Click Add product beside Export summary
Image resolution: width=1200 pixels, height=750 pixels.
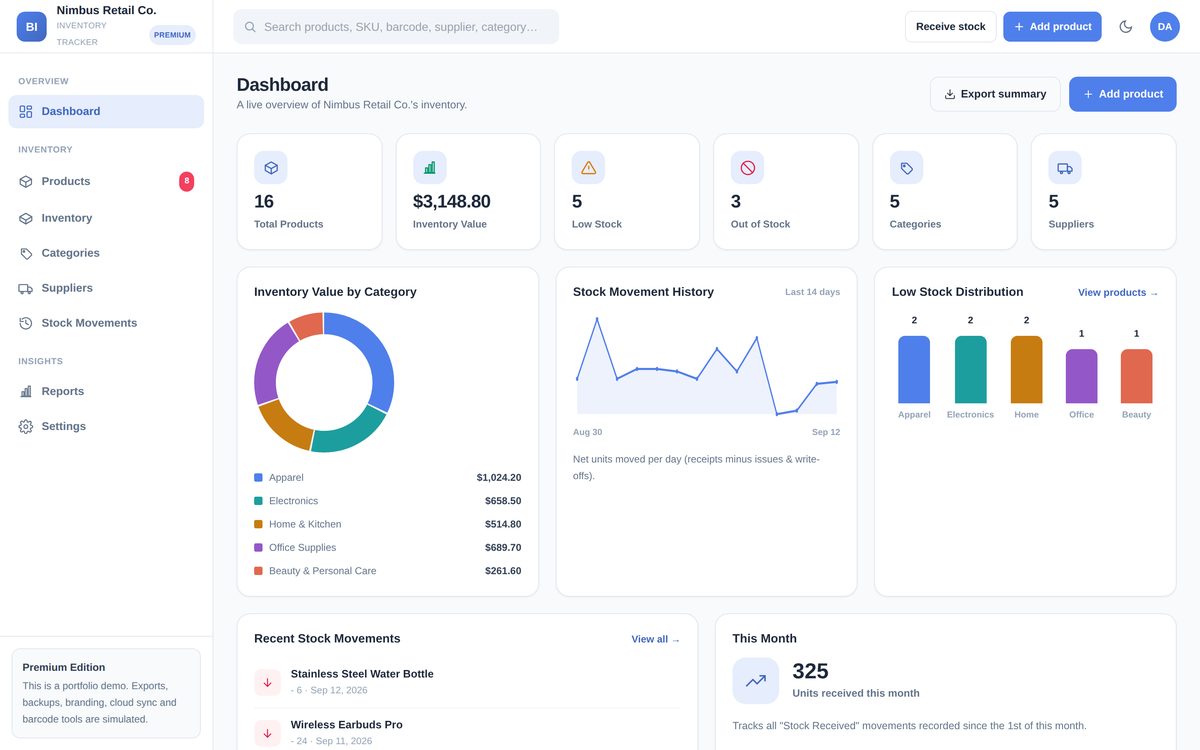tap(1123, 94)
